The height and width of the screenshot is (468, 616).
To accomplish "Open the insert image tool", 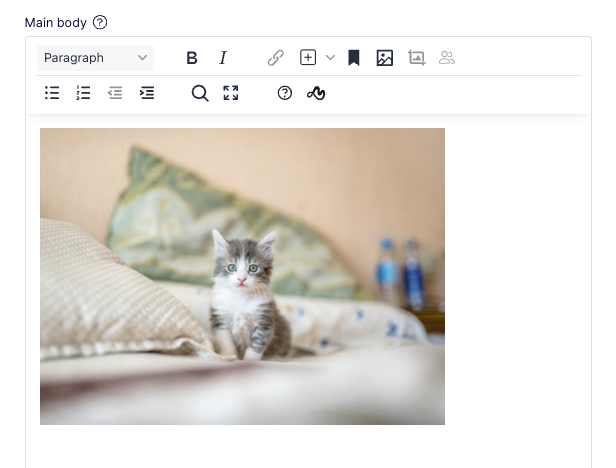I will (x=385, y=58).
